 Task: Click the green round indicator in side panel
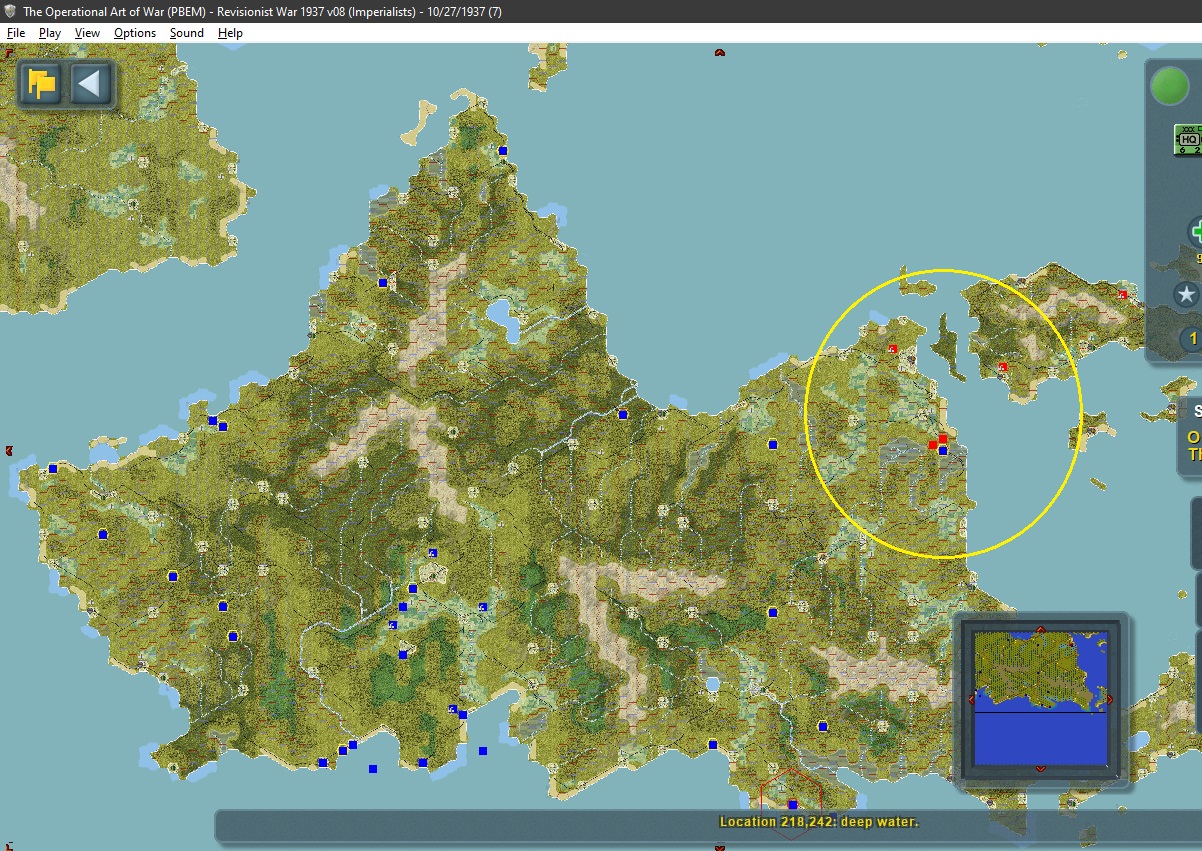click(x=1169, y=86)
